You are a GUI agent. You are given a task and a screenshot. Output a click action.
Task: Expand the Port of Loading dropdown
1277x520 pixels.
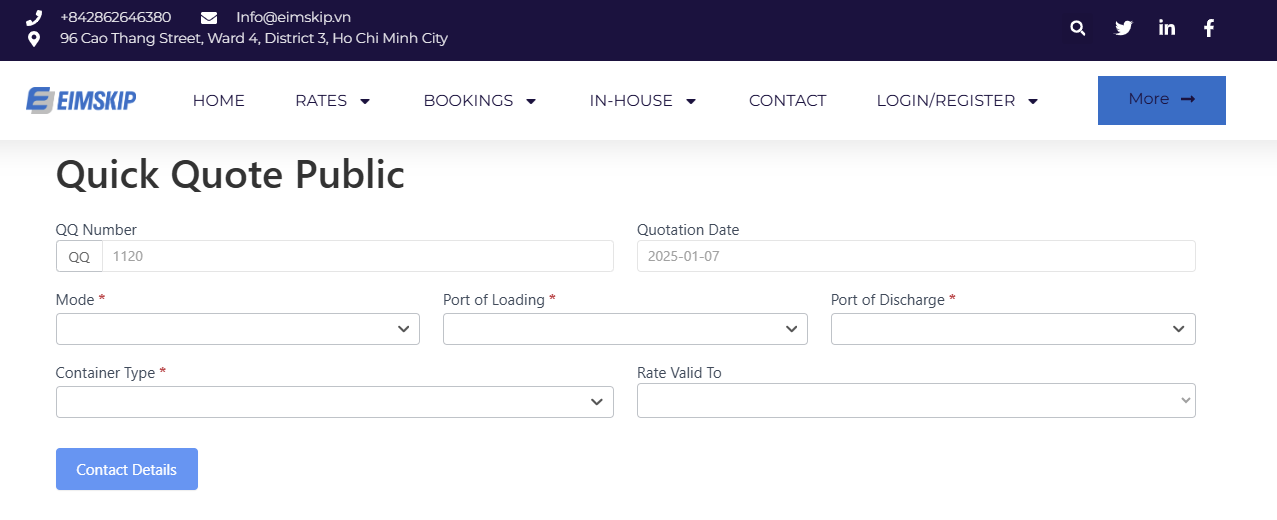[x=625, y=329]
